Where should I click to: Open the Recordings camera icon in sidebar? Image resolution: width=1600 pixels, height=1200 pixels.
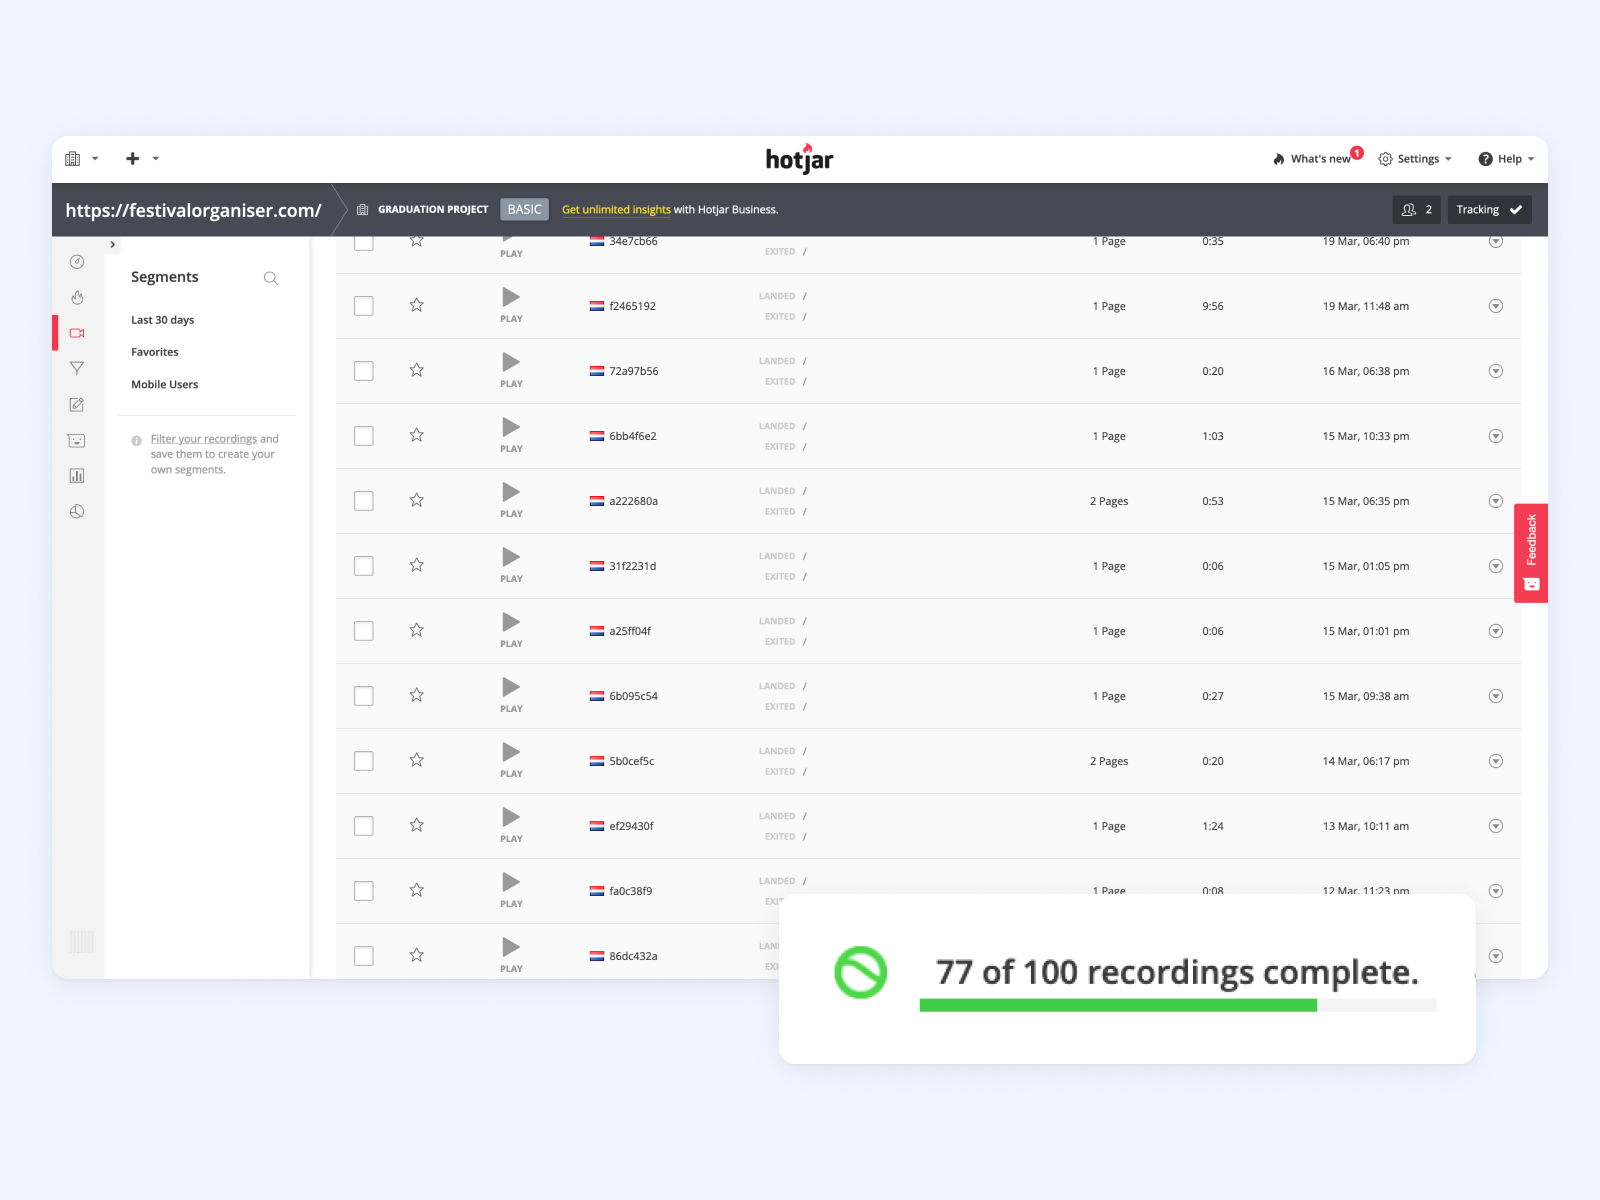click(x=77, y=333)
